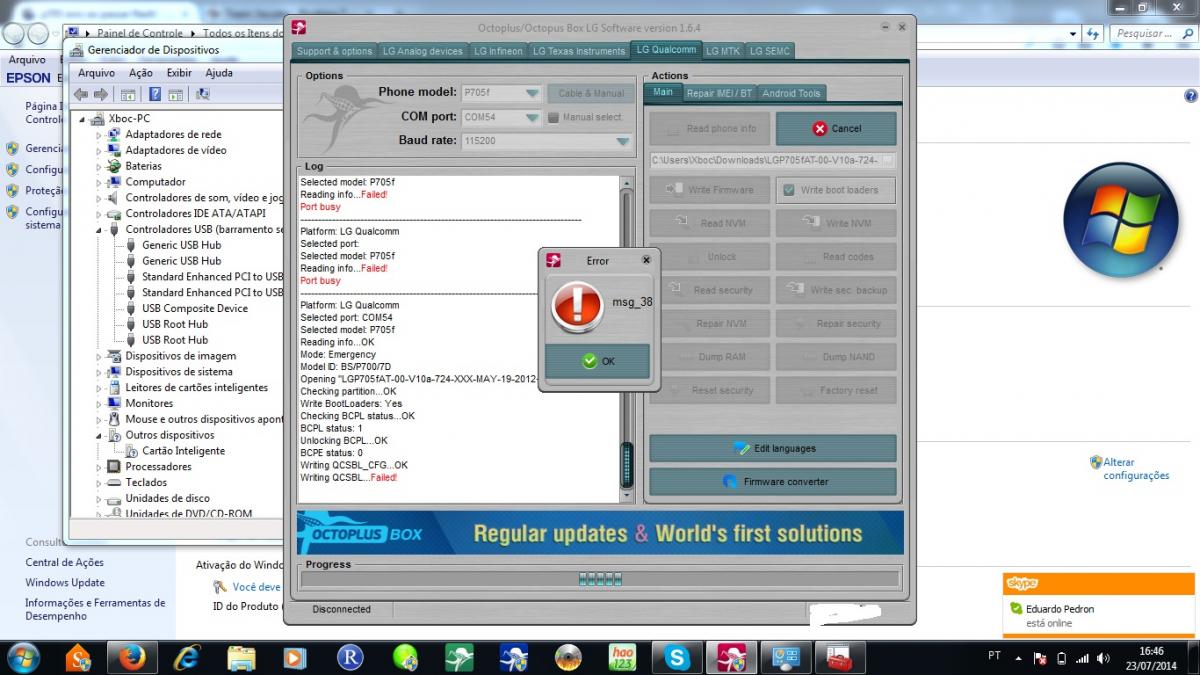
Task: Click the red exclamation error icon
Action: pos(578,305)
